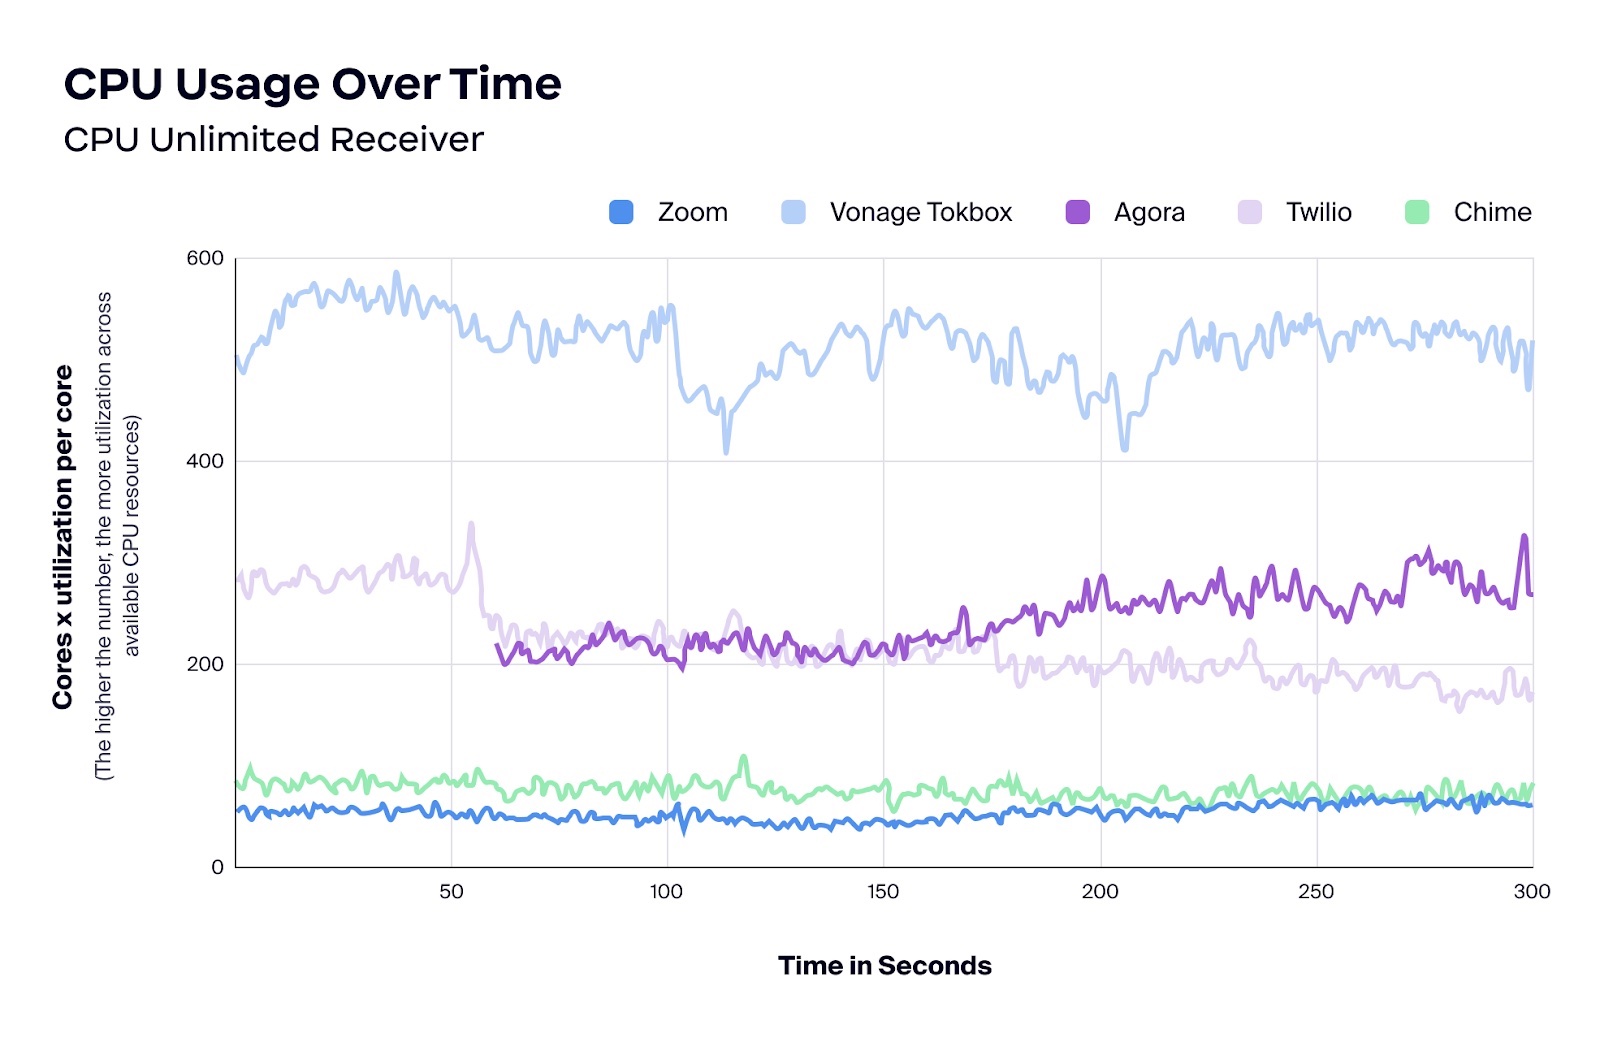
Task: Toggle the Zoom series legend label
Action: [x=692, y=212]
